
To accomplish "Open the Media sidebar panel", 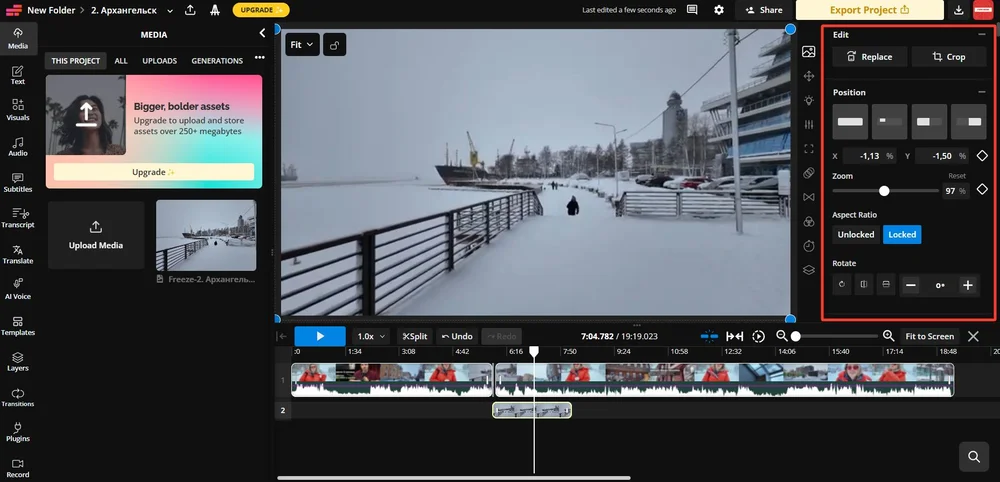I will 18,38.
